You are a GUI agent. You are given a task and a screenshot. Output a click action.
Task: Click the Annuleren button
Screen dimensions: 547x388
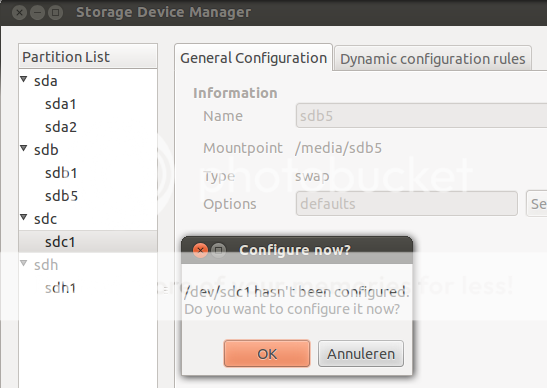click(x=361, y=353)
